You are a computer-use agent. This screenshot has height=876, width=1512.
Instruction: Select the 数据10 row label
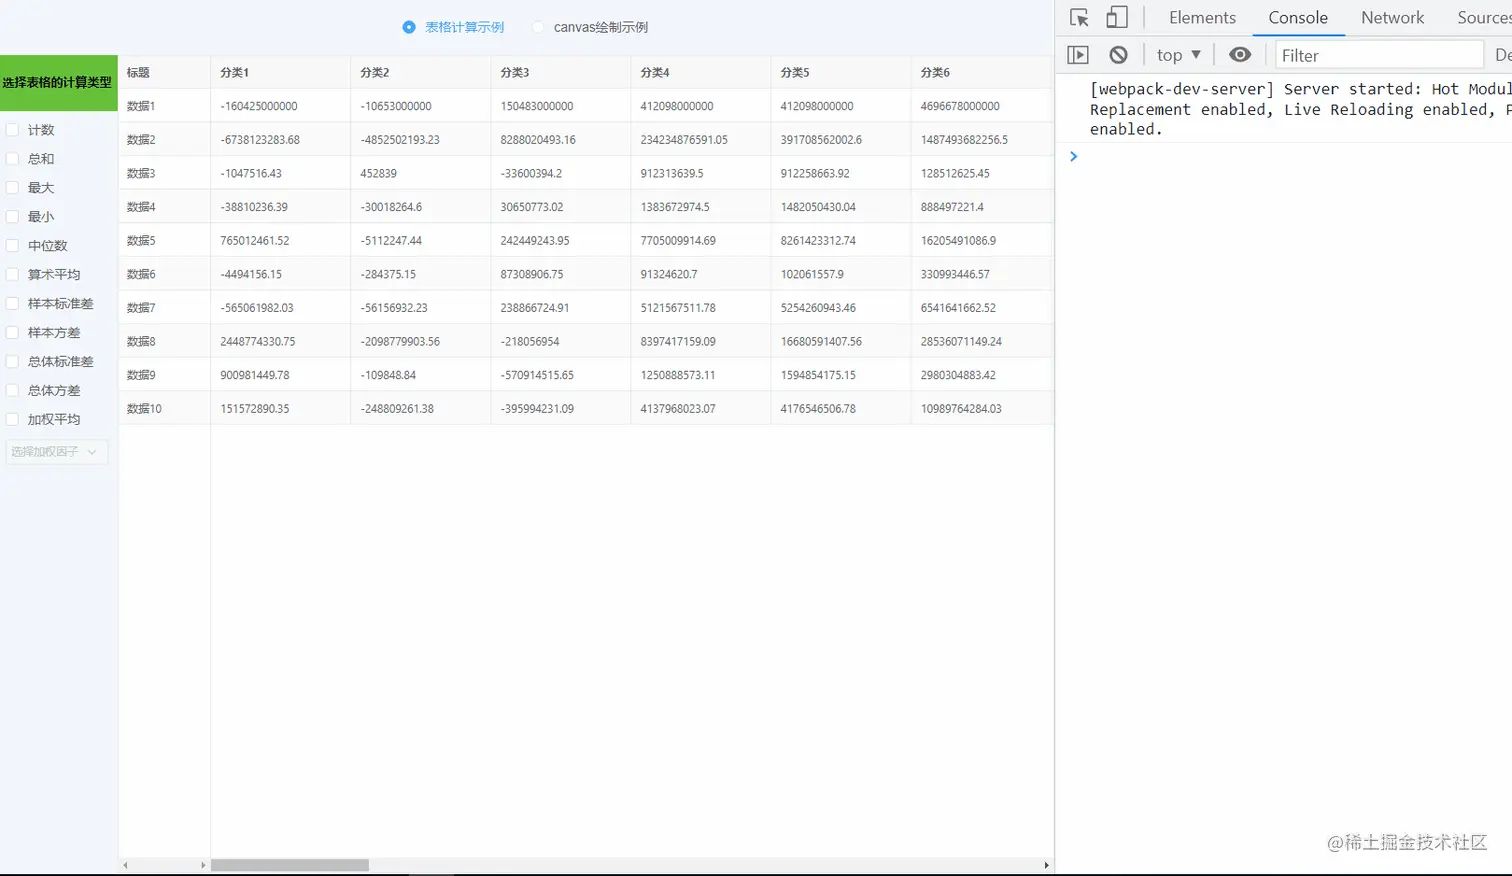click(144, 409)
